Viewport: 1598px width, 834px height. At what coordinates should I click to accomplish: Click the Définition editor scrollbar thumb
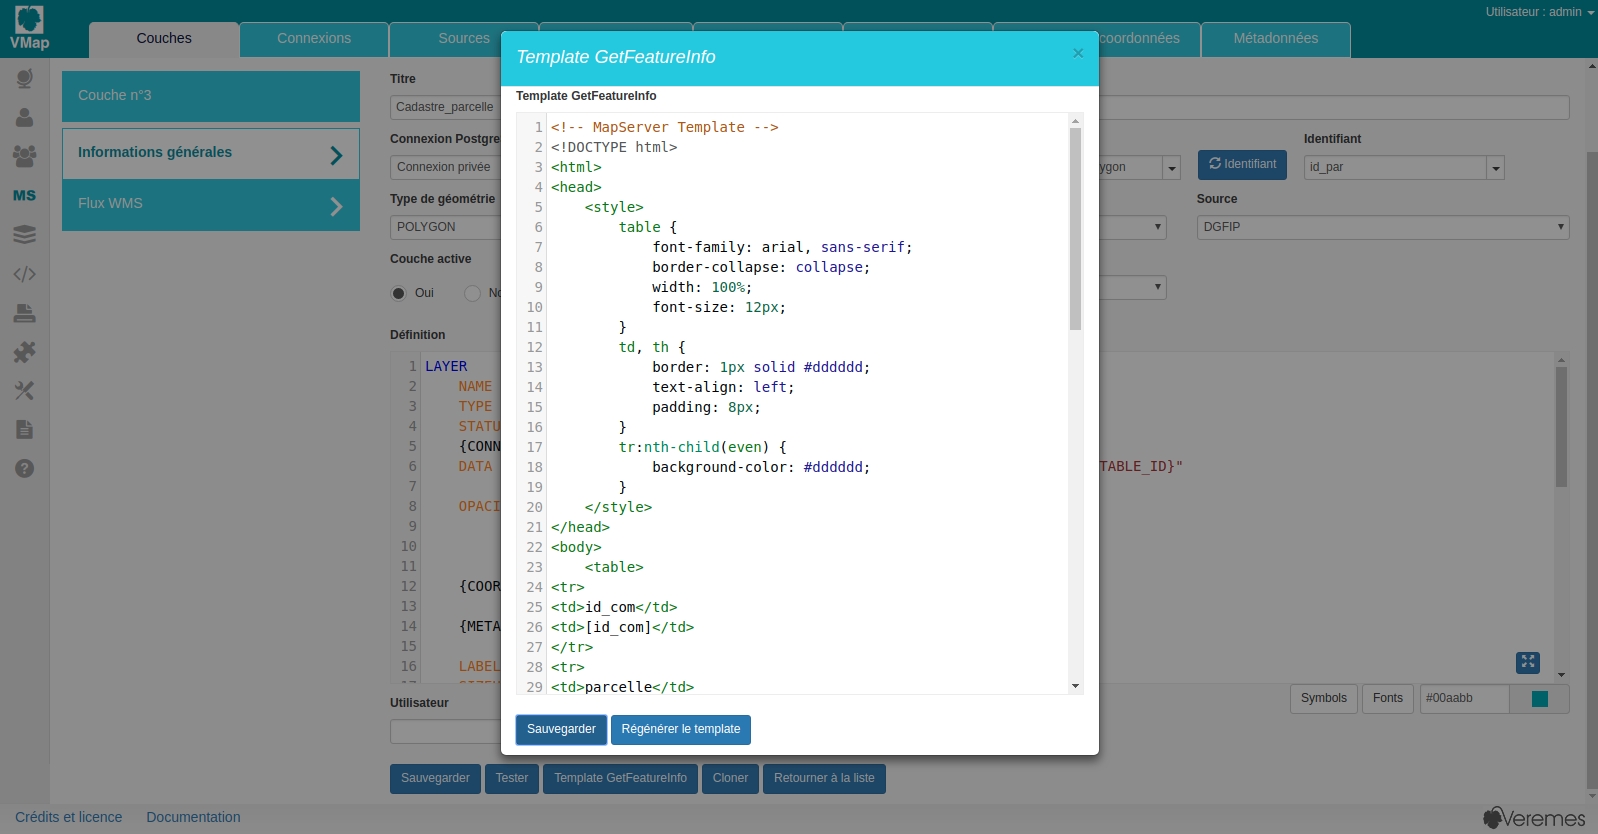(1561, 427)
